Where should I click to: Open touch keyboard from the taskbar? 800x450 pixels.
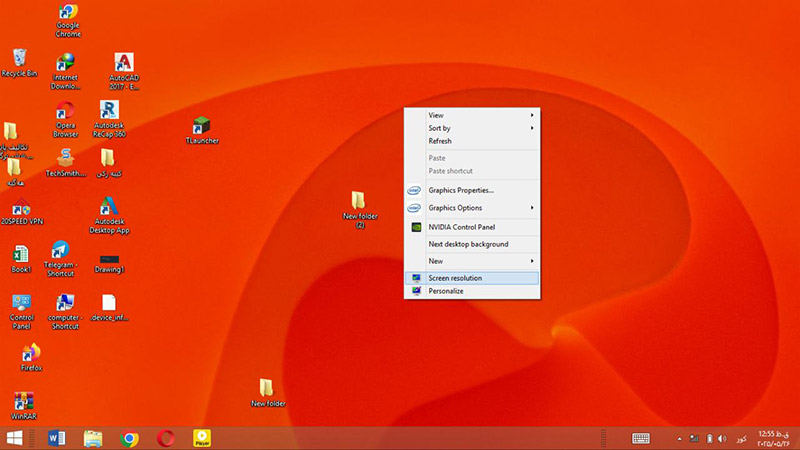coord(641,438)
